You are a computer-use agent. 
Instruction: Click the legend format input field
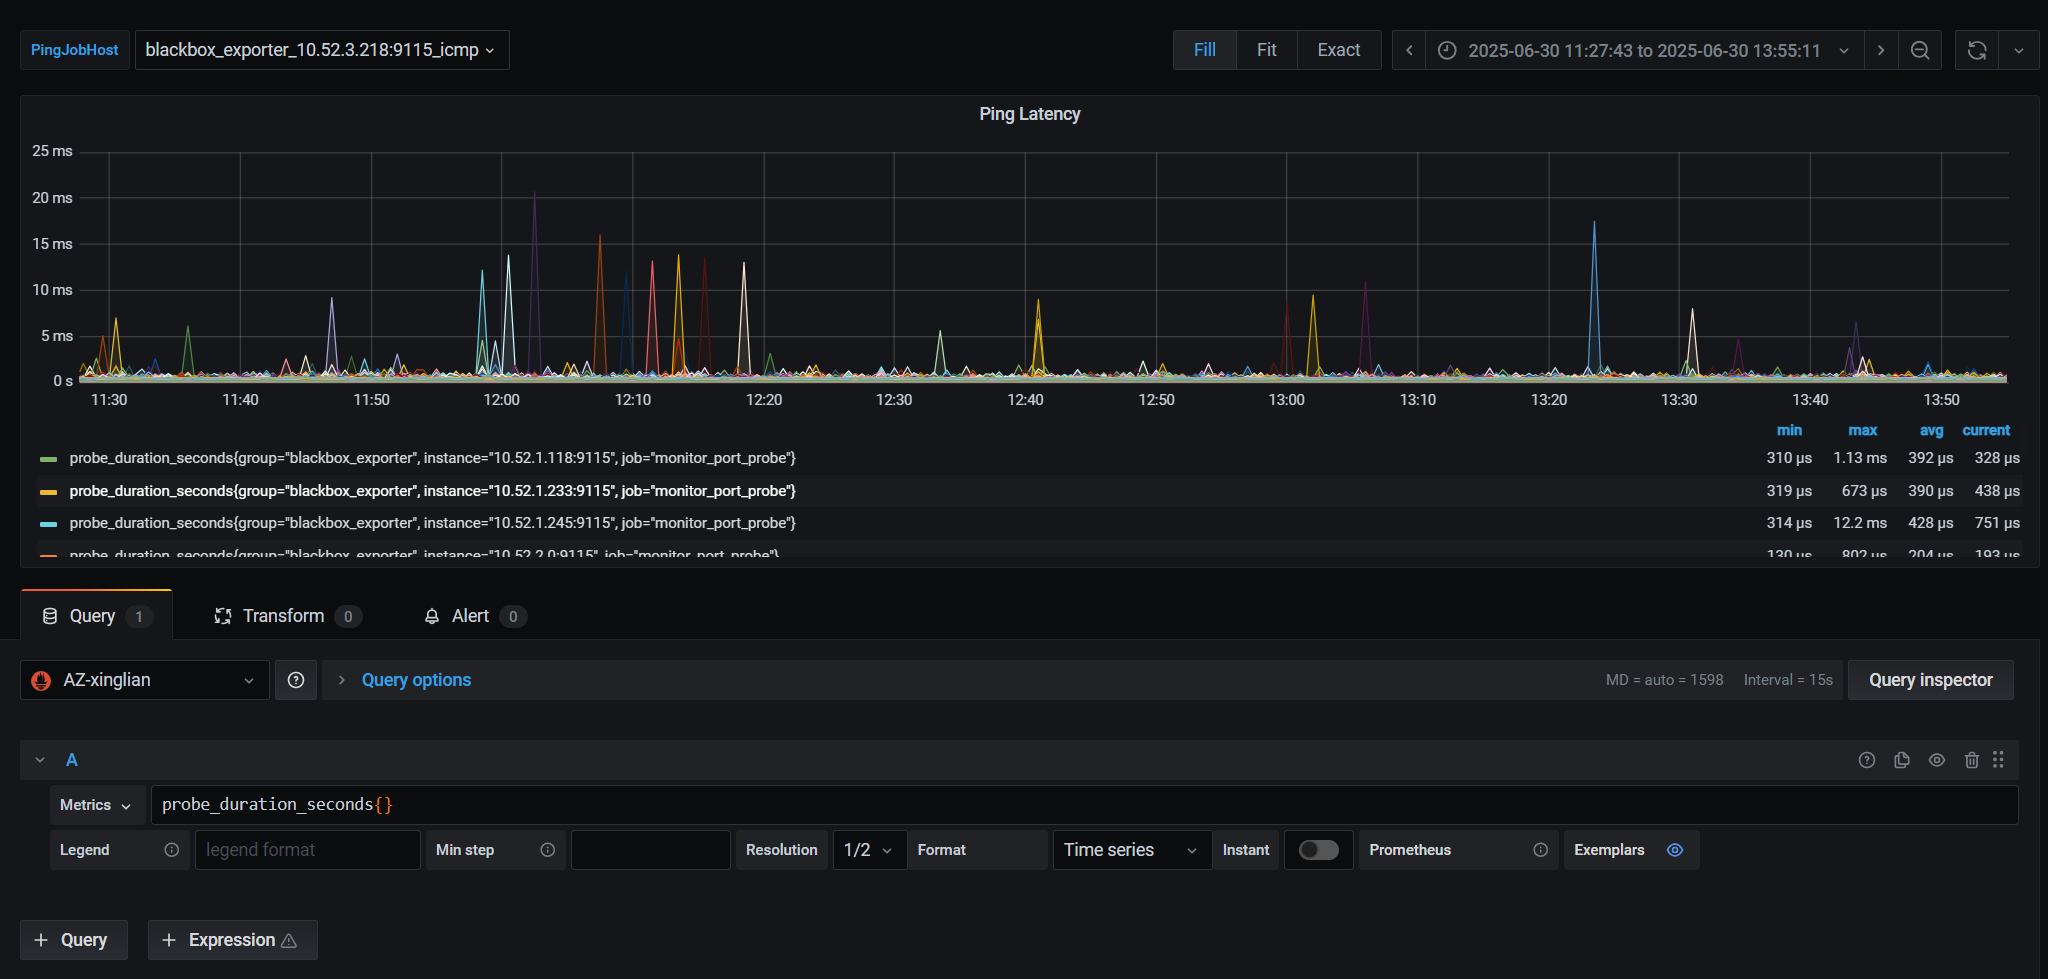pos(307,850)
